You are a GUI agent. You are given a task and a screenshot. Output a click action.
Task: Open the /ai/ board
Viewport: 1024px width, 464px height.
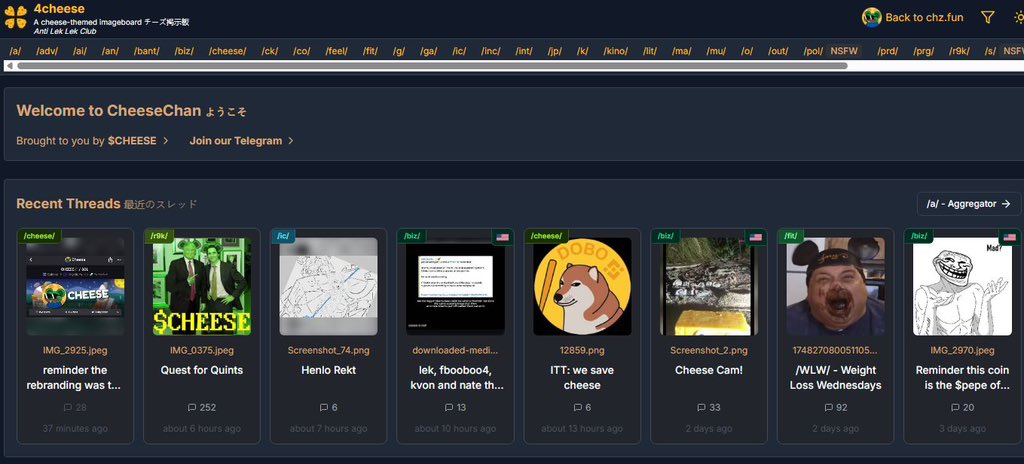point(80,51)
